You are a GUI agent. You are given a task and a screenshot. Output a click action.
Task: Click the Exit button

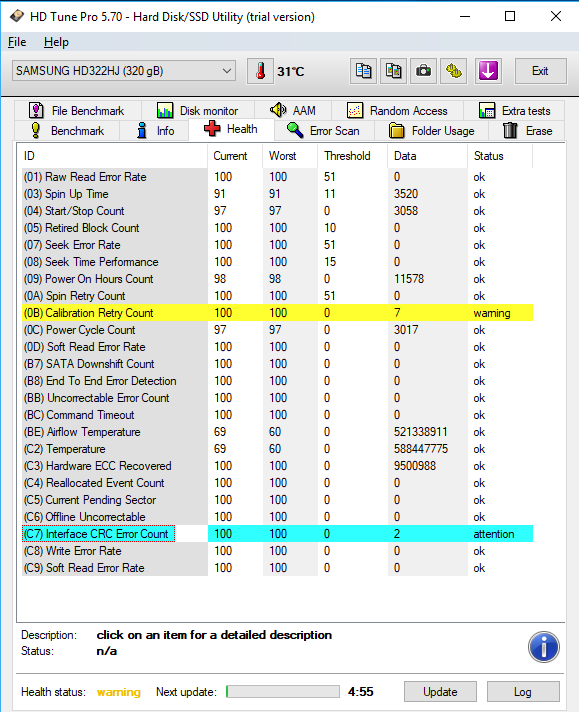coord(540,71)
